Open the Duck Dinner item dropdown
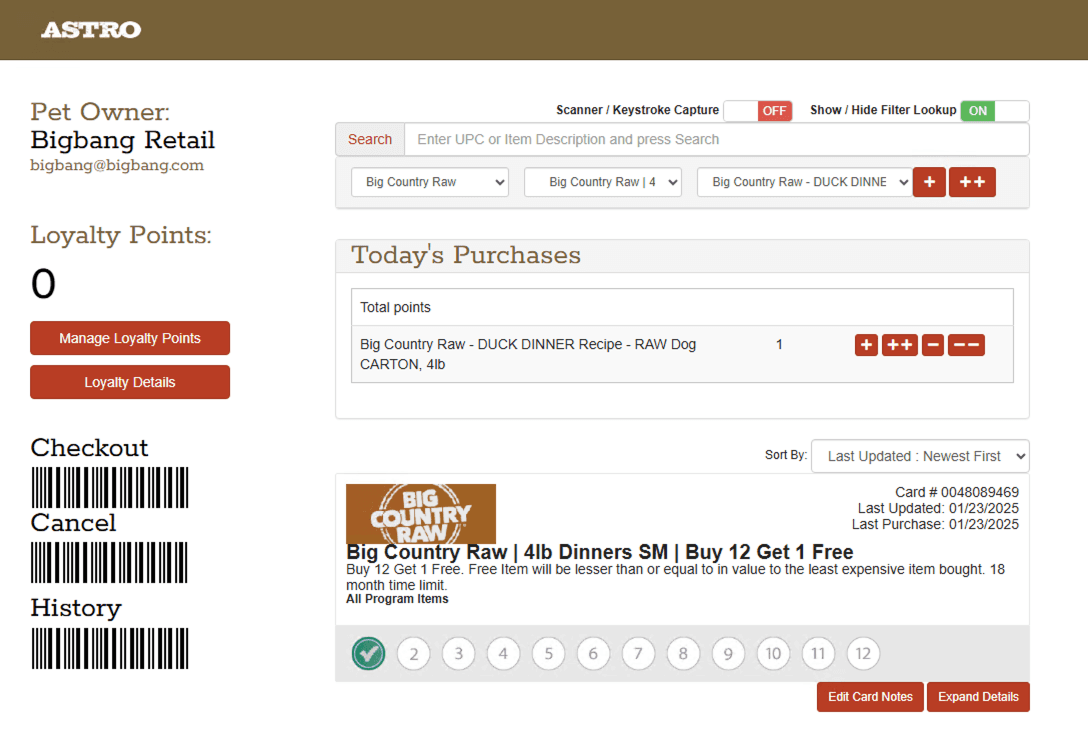1088x747 pixels. (x=805, y=182)
